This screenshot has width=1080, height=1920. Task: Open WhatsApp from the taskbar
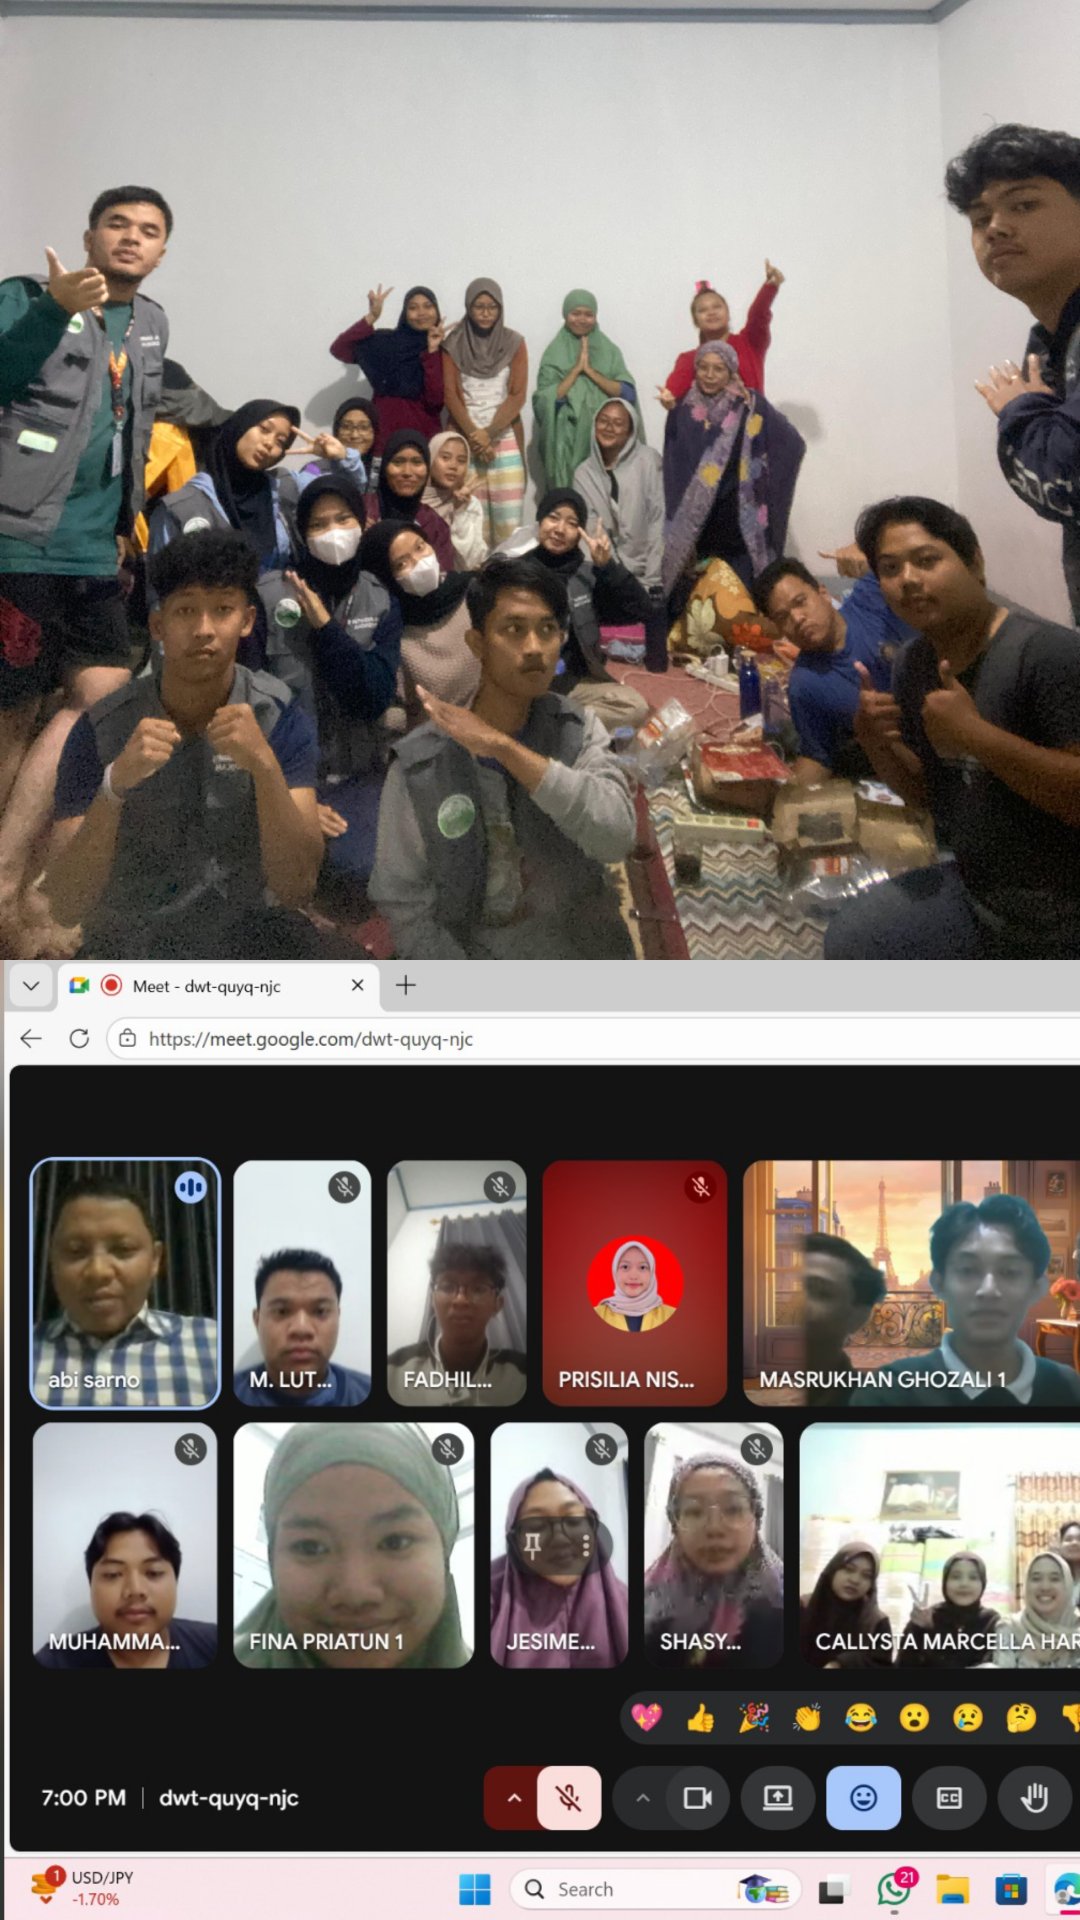pyautogui.click(x=893, y=1889)
